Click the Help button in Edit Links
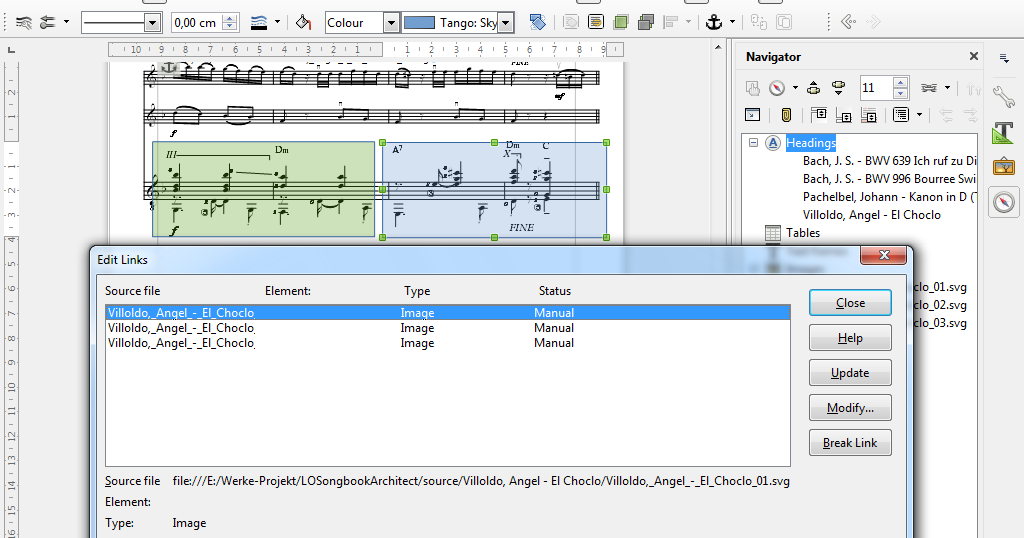This screenshot has height=538, width=1024. tap(850, 338)
